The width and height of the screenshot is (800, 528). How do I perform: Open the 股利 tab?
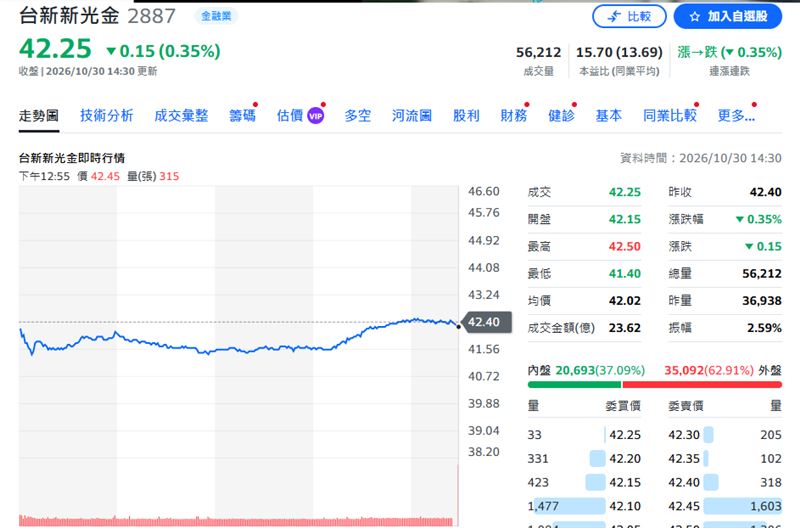(466, 116)
